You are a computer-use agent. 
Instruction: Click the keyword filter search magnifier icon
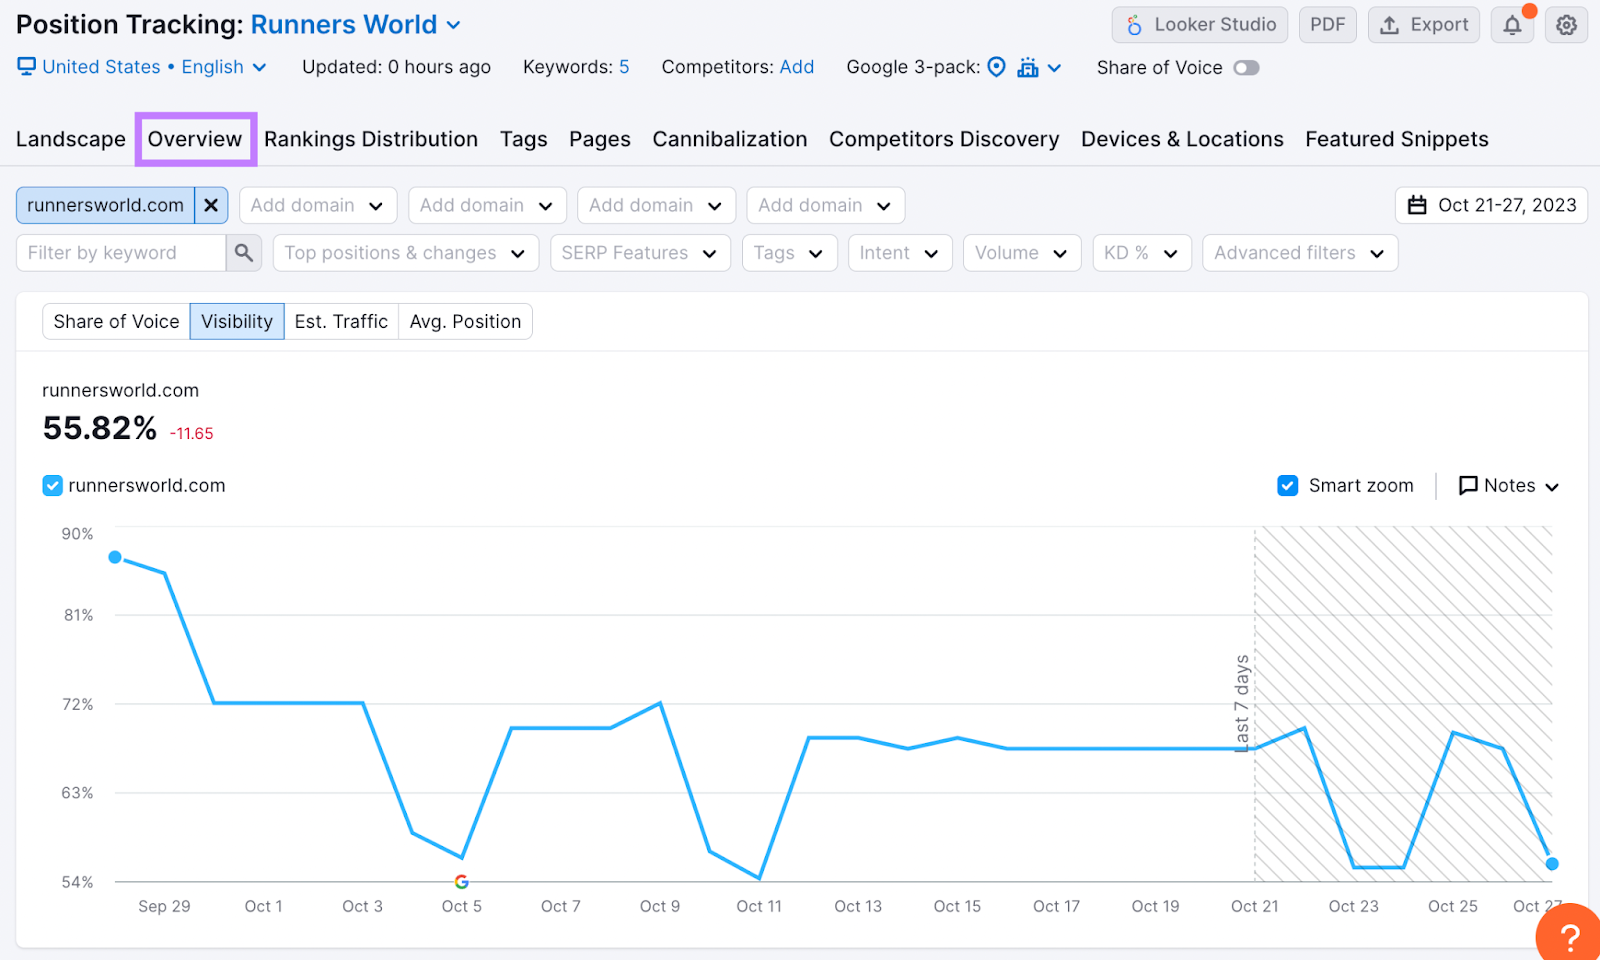243,252
